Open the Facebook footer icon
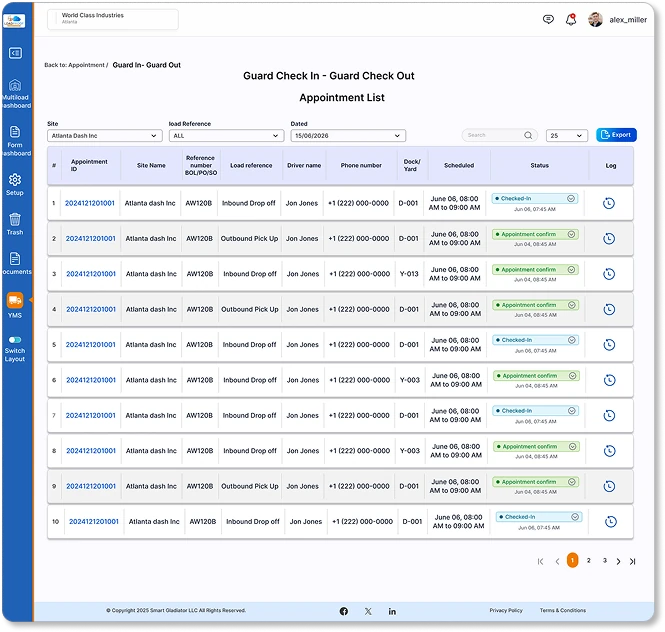The height and width of the screenshot is (632, 665). [x=344, y=611]
